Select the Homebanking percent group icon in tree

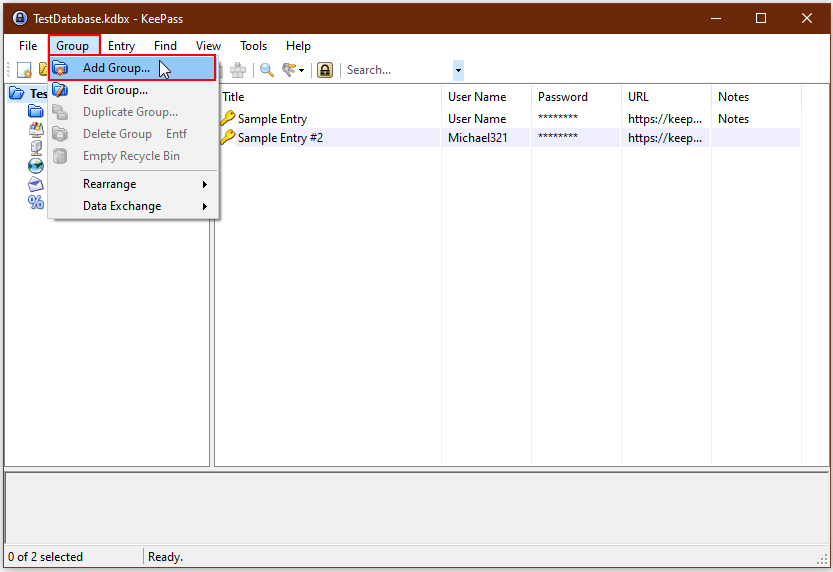(x=36, y=202)
